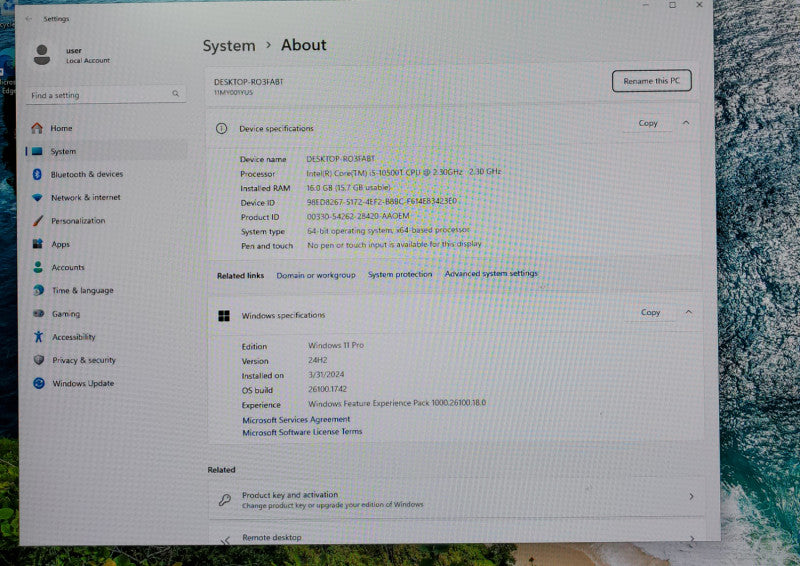
Task: Click Rename this PC button
Action: click(x=652, y=81)
